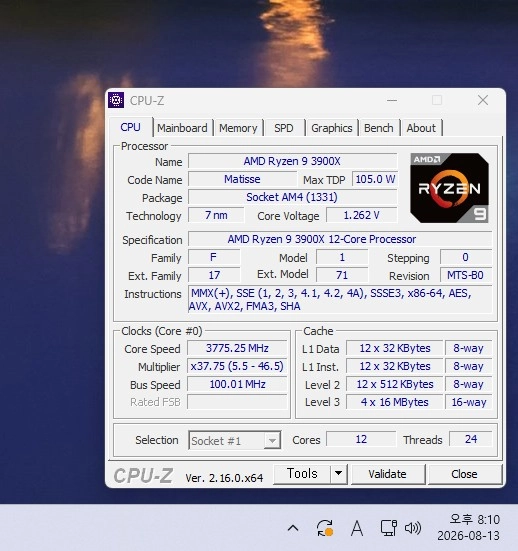Click the Close button at bottom
The width and height of the screenshot is (518, 551).
click(x=464, y=474)
